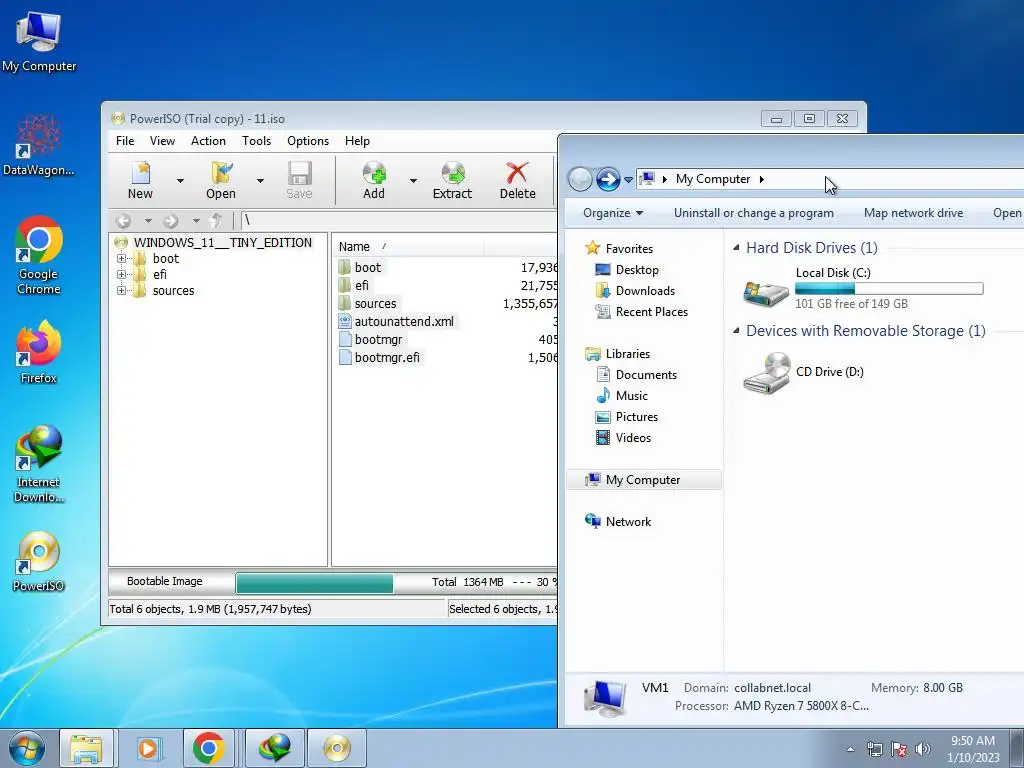Click the grayed Save icon in PowerISO
This screenshot has height=768, width=1024.
299,180
